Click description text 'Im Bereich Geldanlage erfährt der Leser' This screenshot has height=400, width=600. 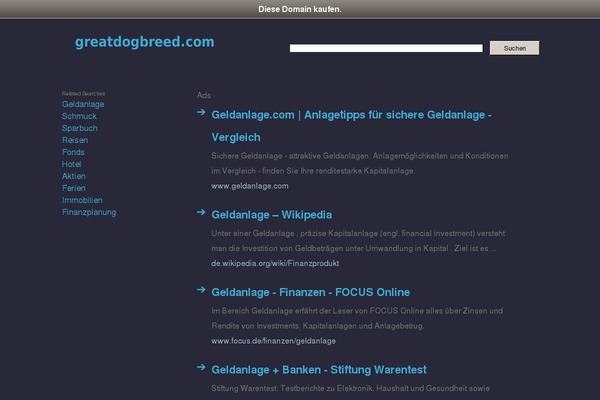click(357, 318)
